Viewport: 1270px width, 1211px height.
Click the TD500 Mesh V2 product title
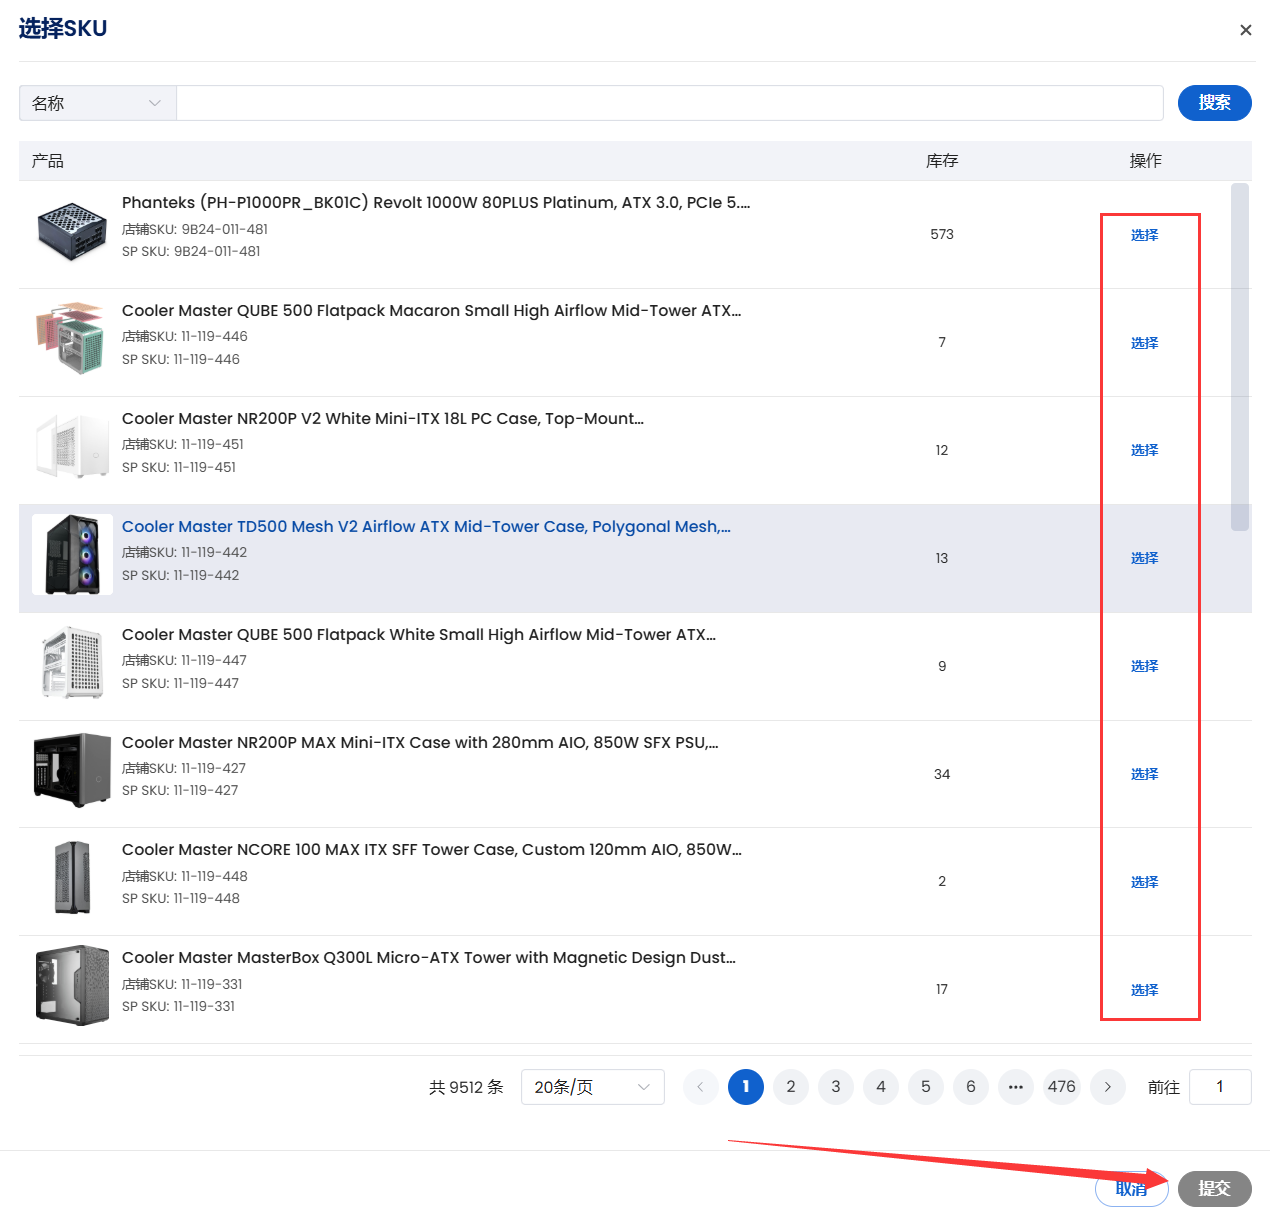click(x=426, y=527)
